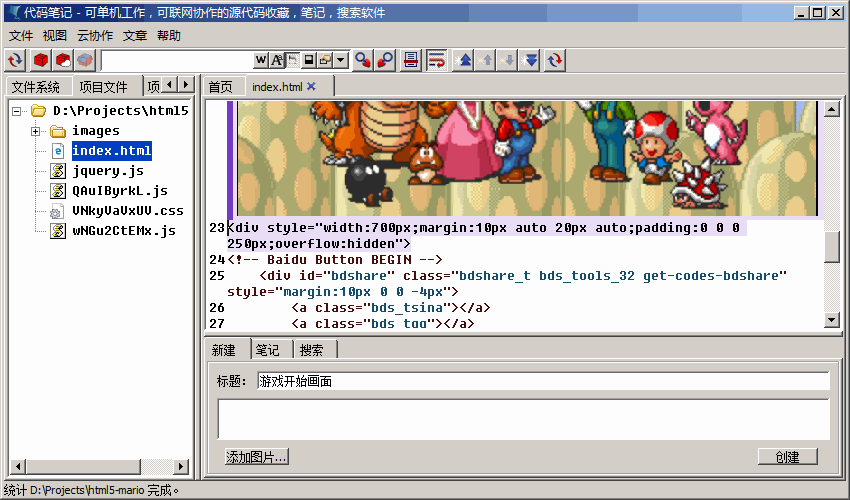Click the 标题 title input field
The image size is (850, 500).
click(543, 381)
